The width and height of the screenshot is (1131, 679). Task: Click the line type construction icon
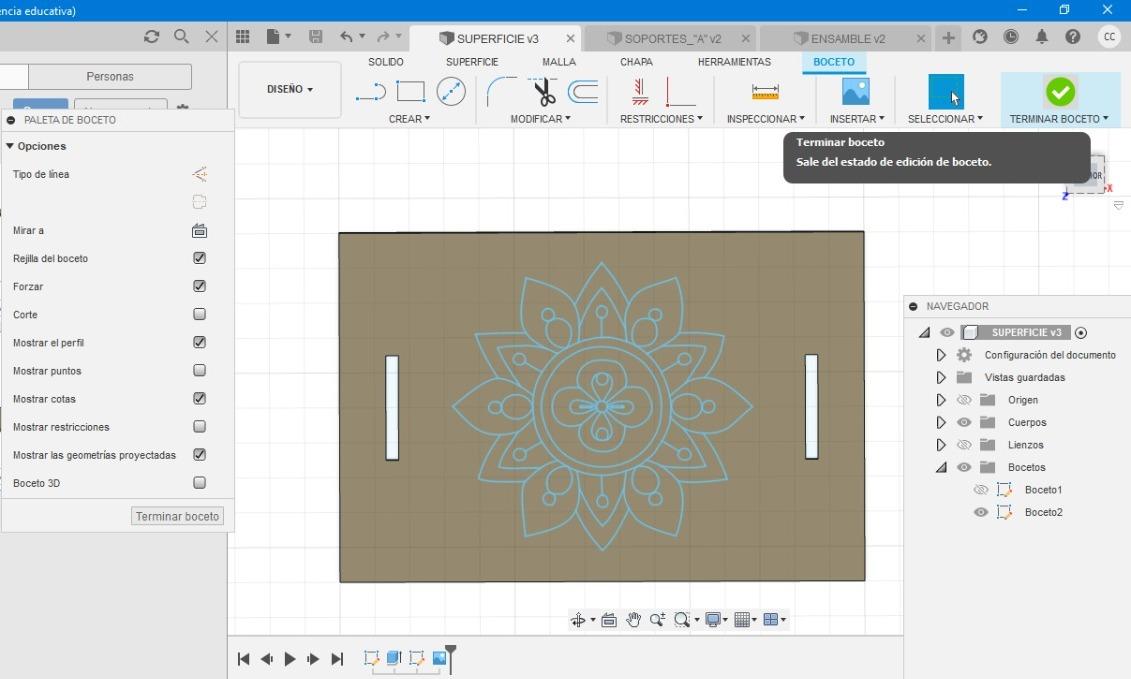coord(200,174)
